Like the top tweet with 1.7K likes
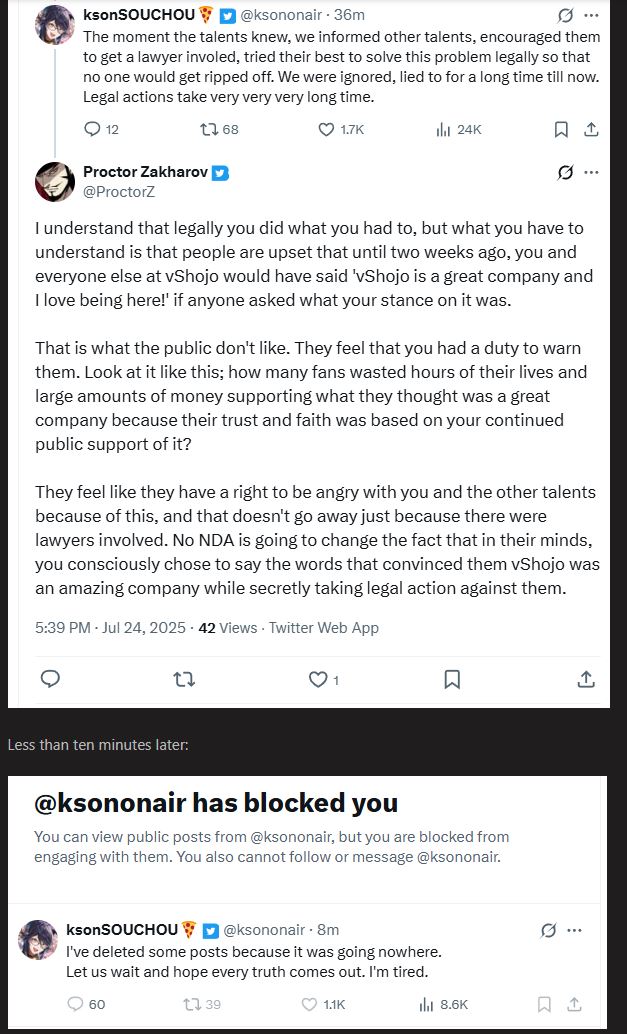This screenshot has width=627, height=1034. pos(326,129)
